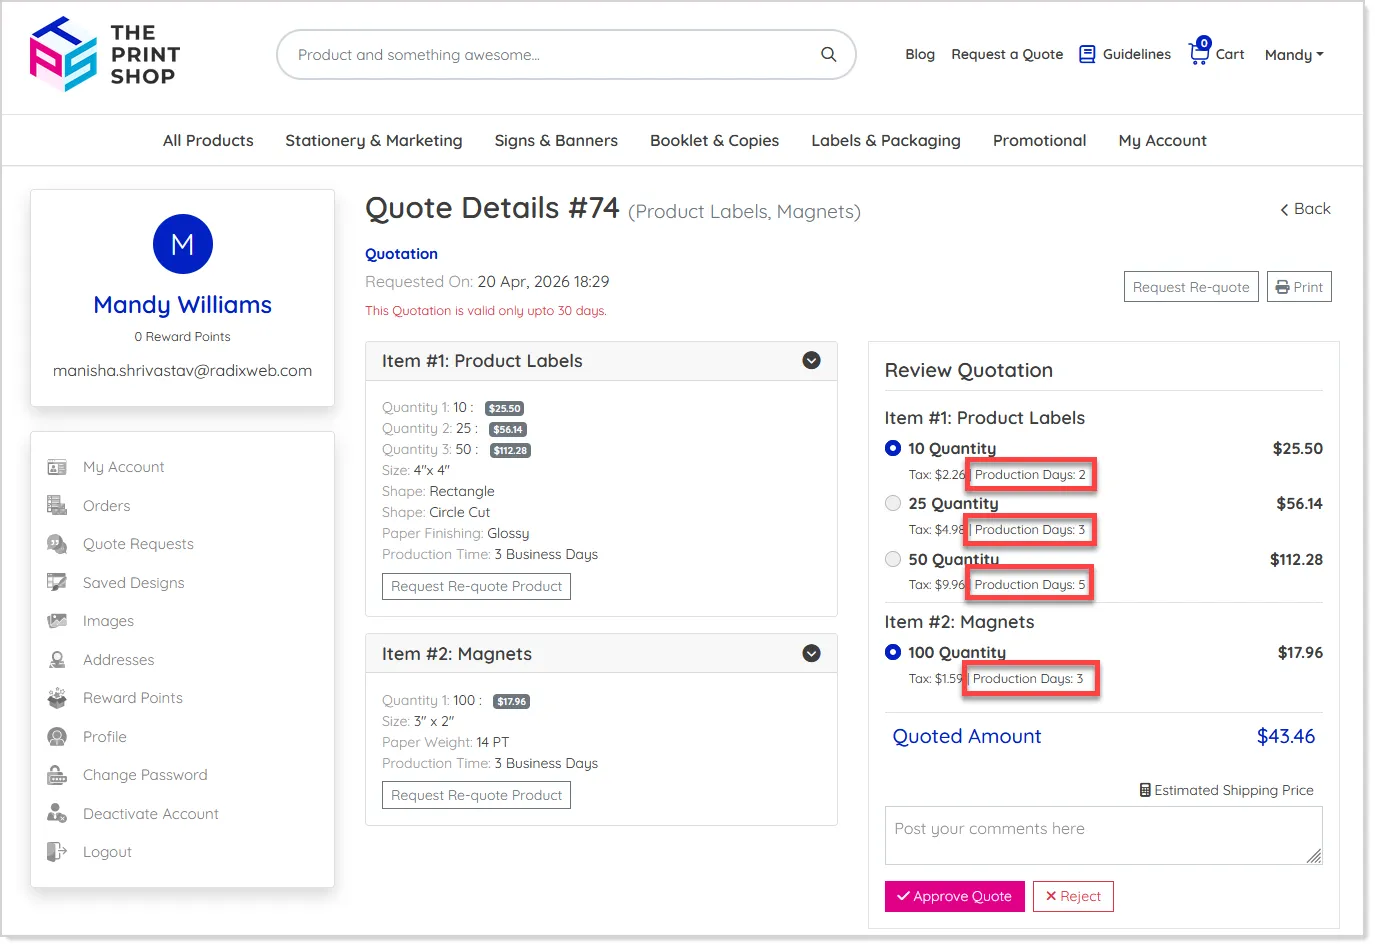Click the Orders sidebar icon

pyautogui.click(x=57, y=506)
